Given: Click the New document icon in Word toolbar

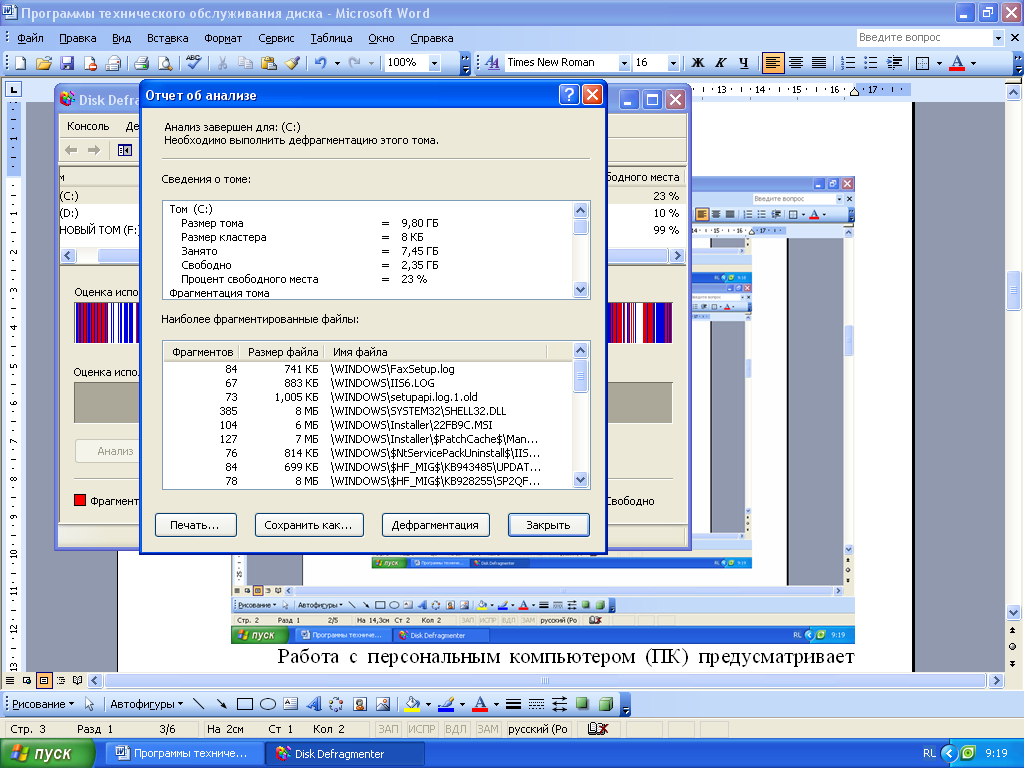Looking at the screenshot, I should tap(20, 63).
